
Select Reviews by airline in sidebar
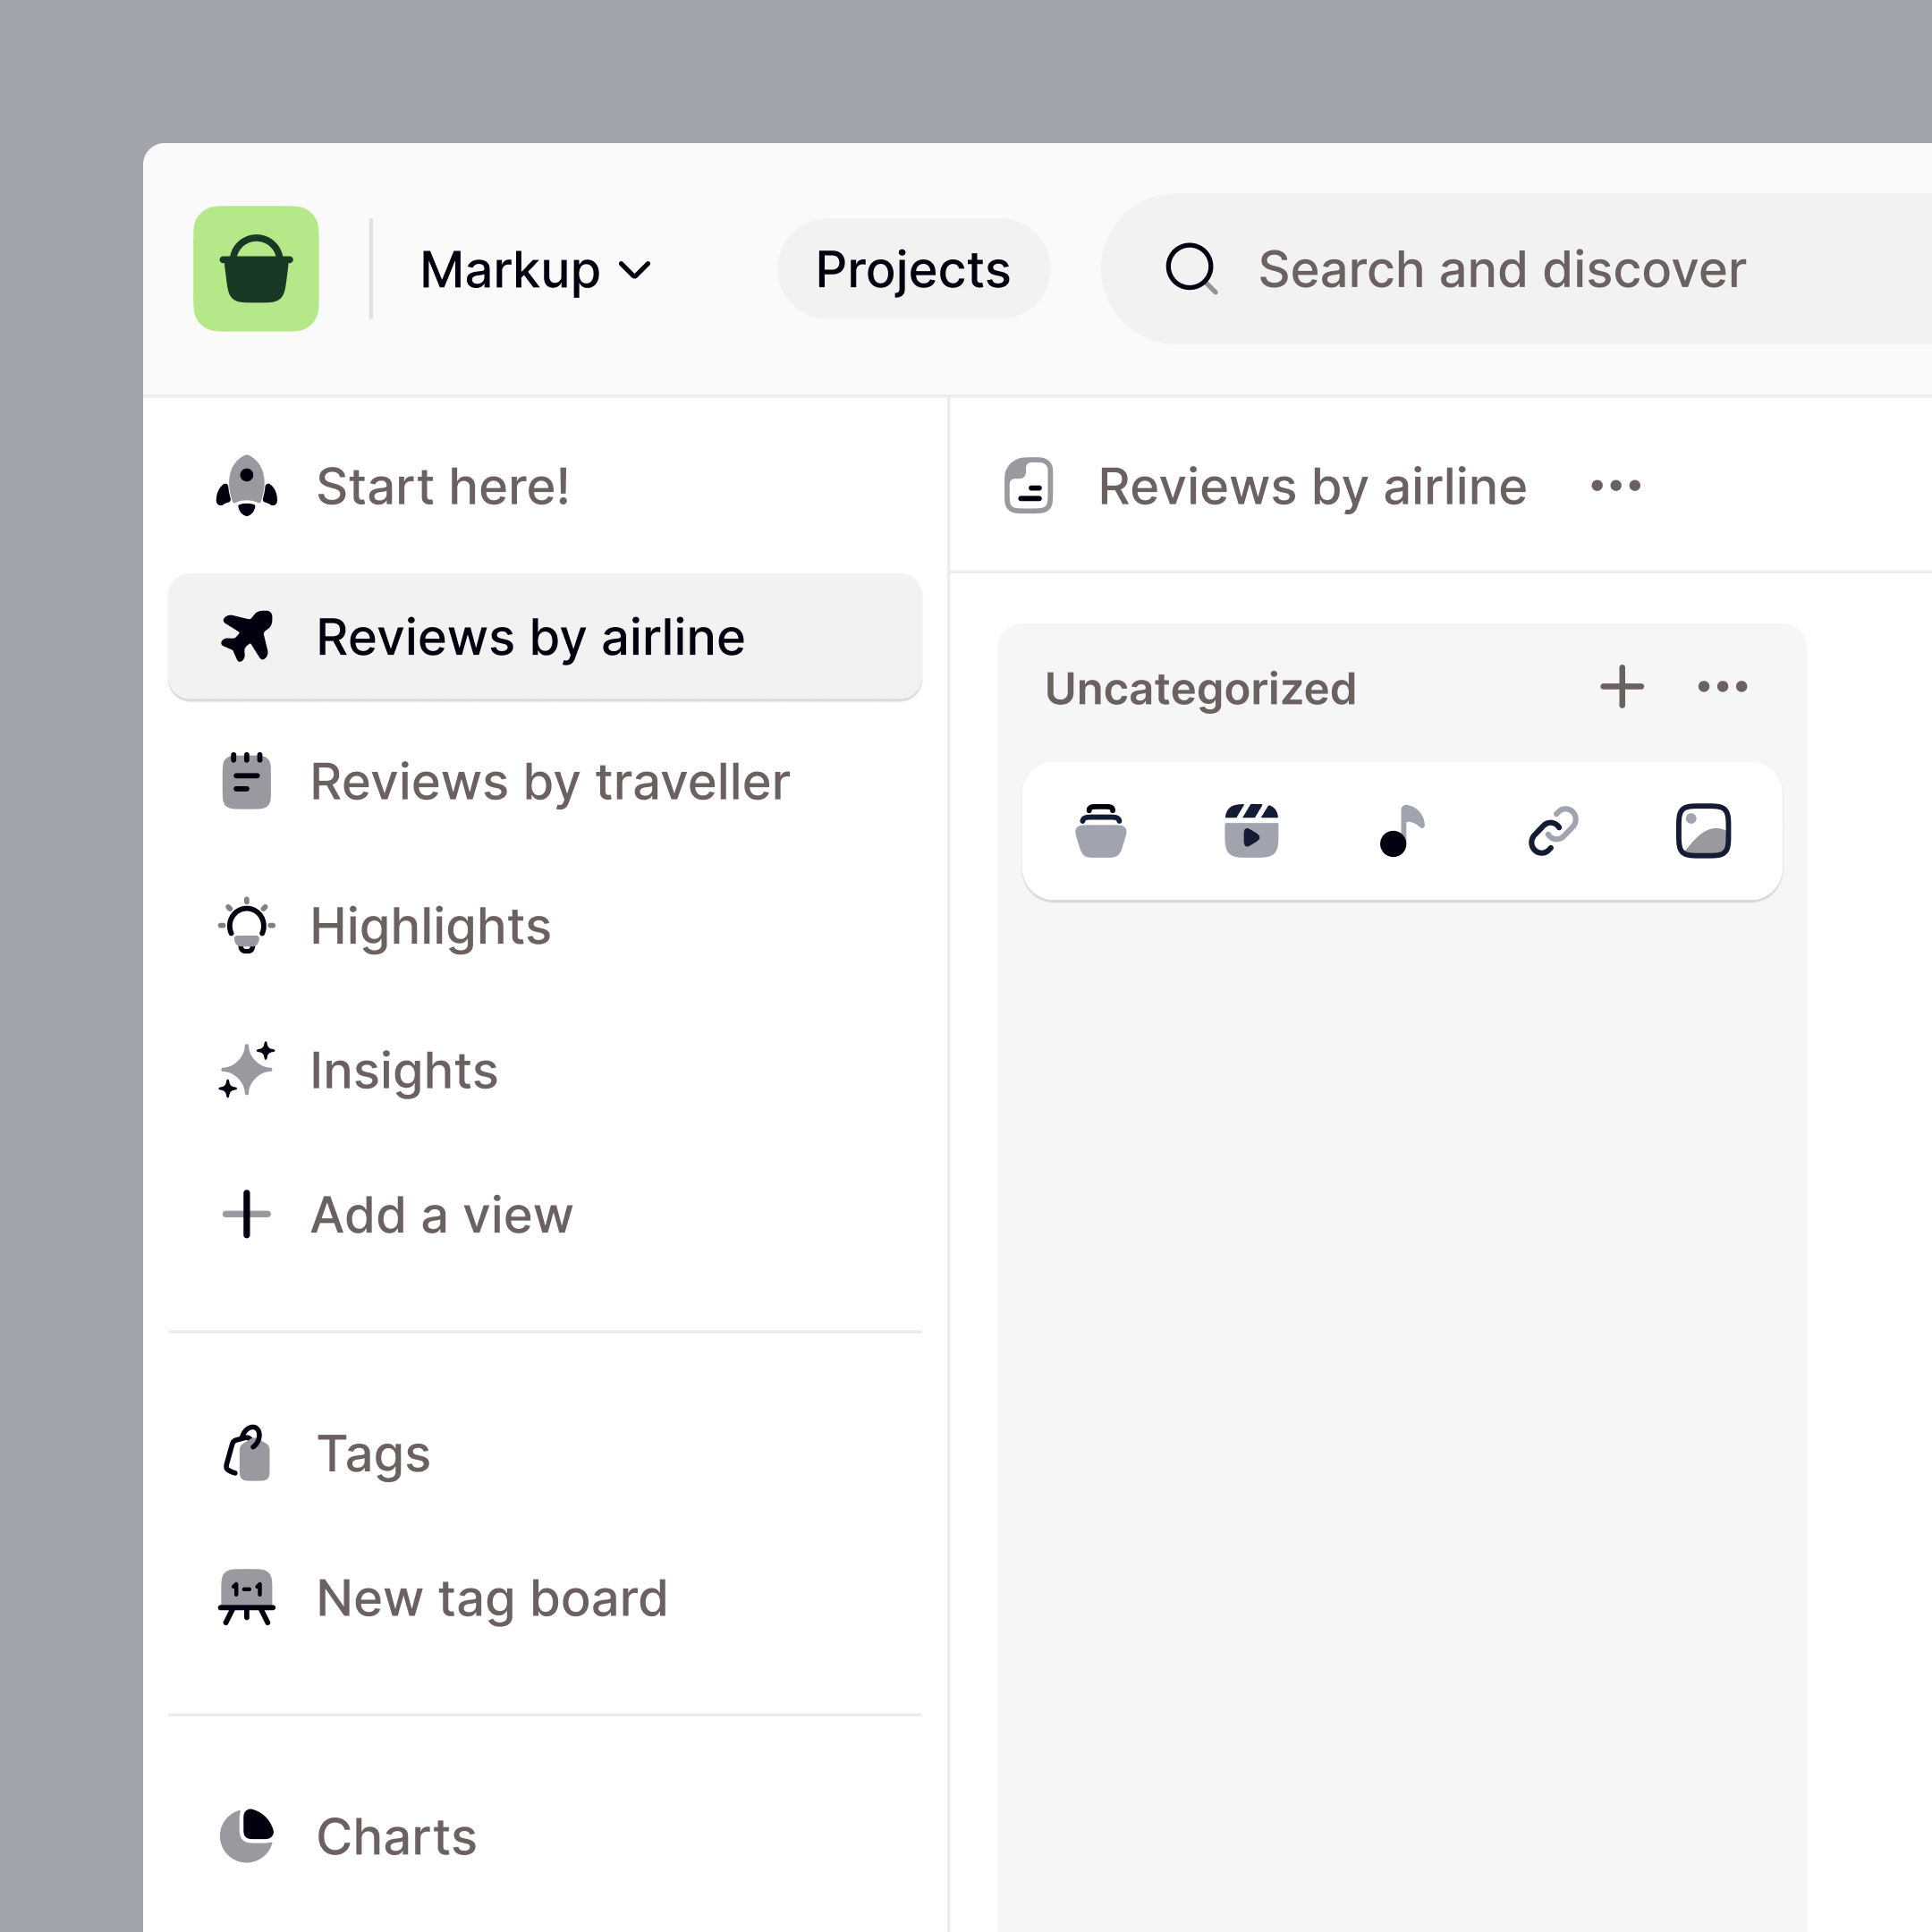545,637
